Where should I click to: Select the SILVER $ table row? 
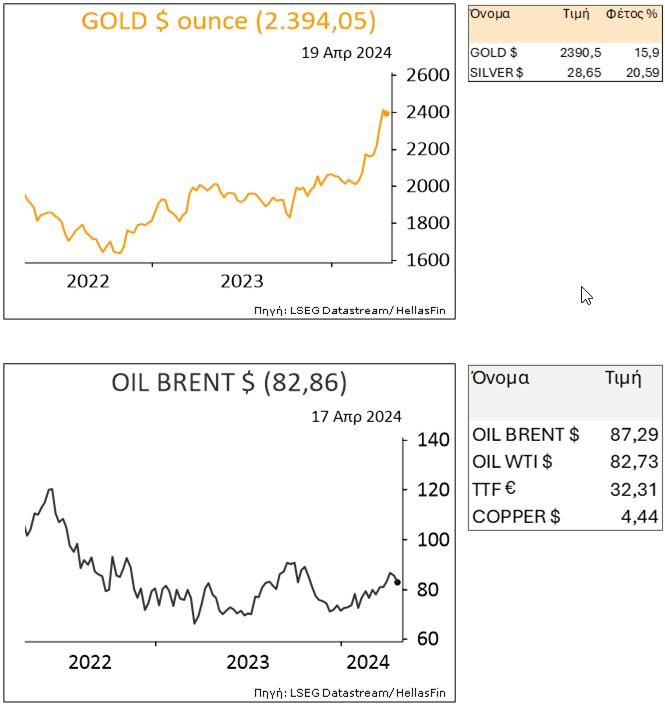(x=565, y=72)
